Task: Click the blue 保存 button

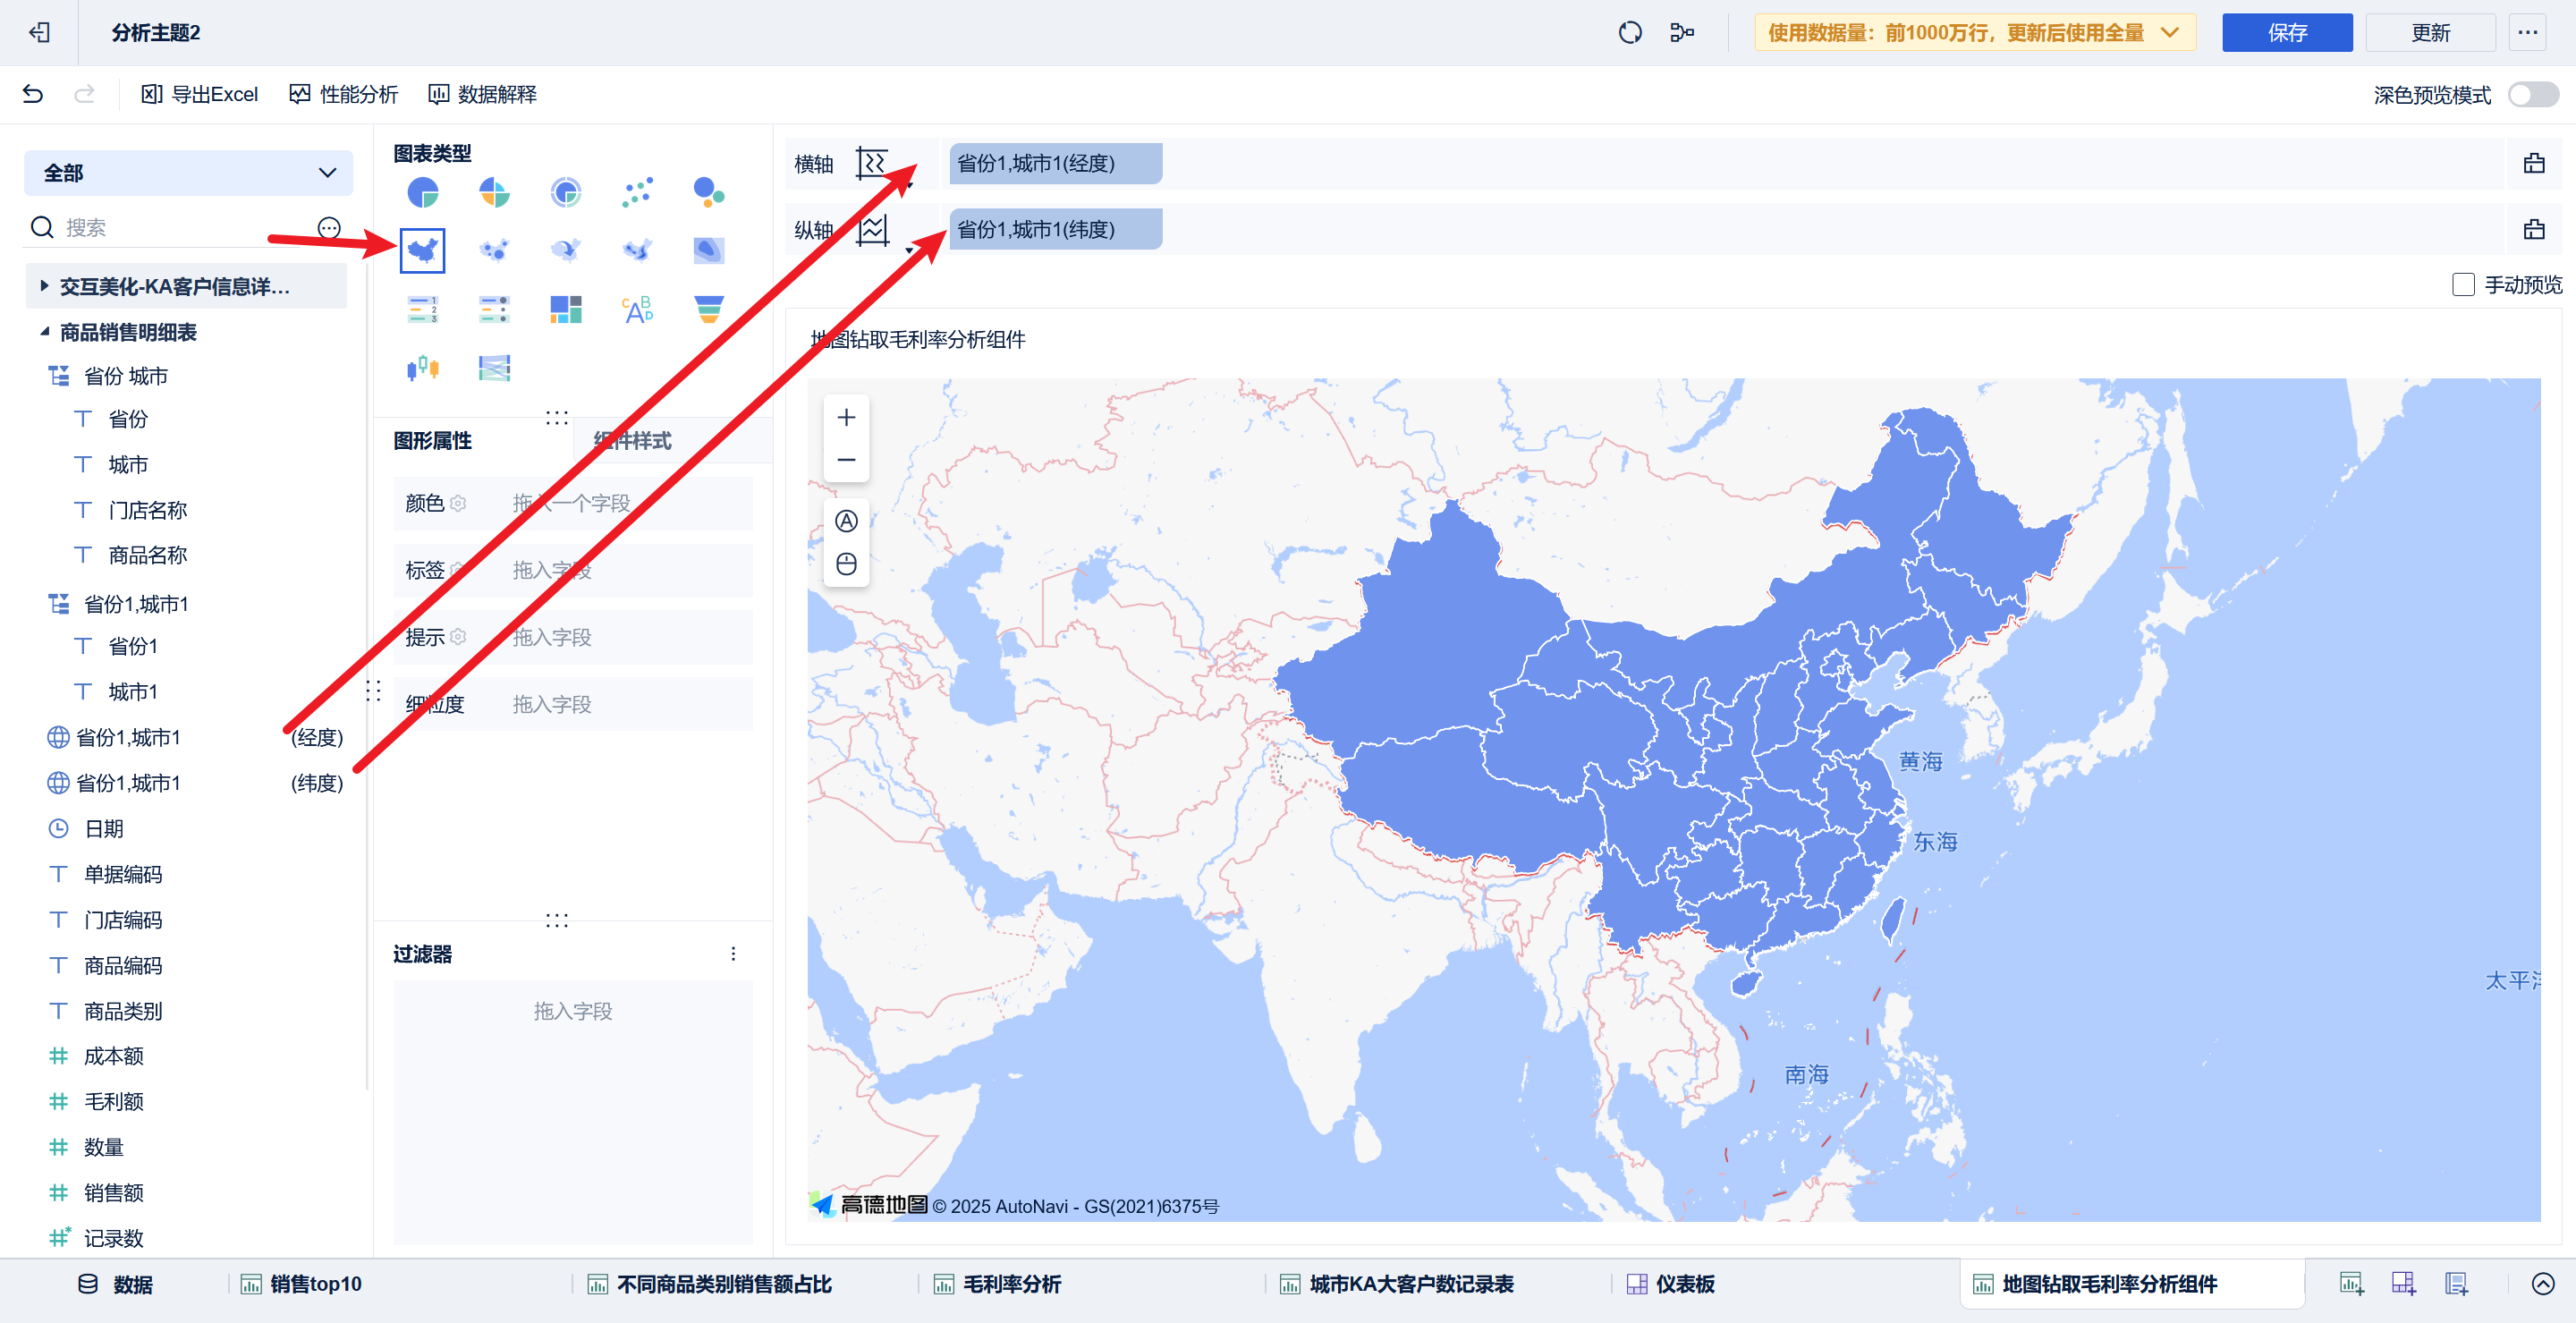Action: [2286, 33]
